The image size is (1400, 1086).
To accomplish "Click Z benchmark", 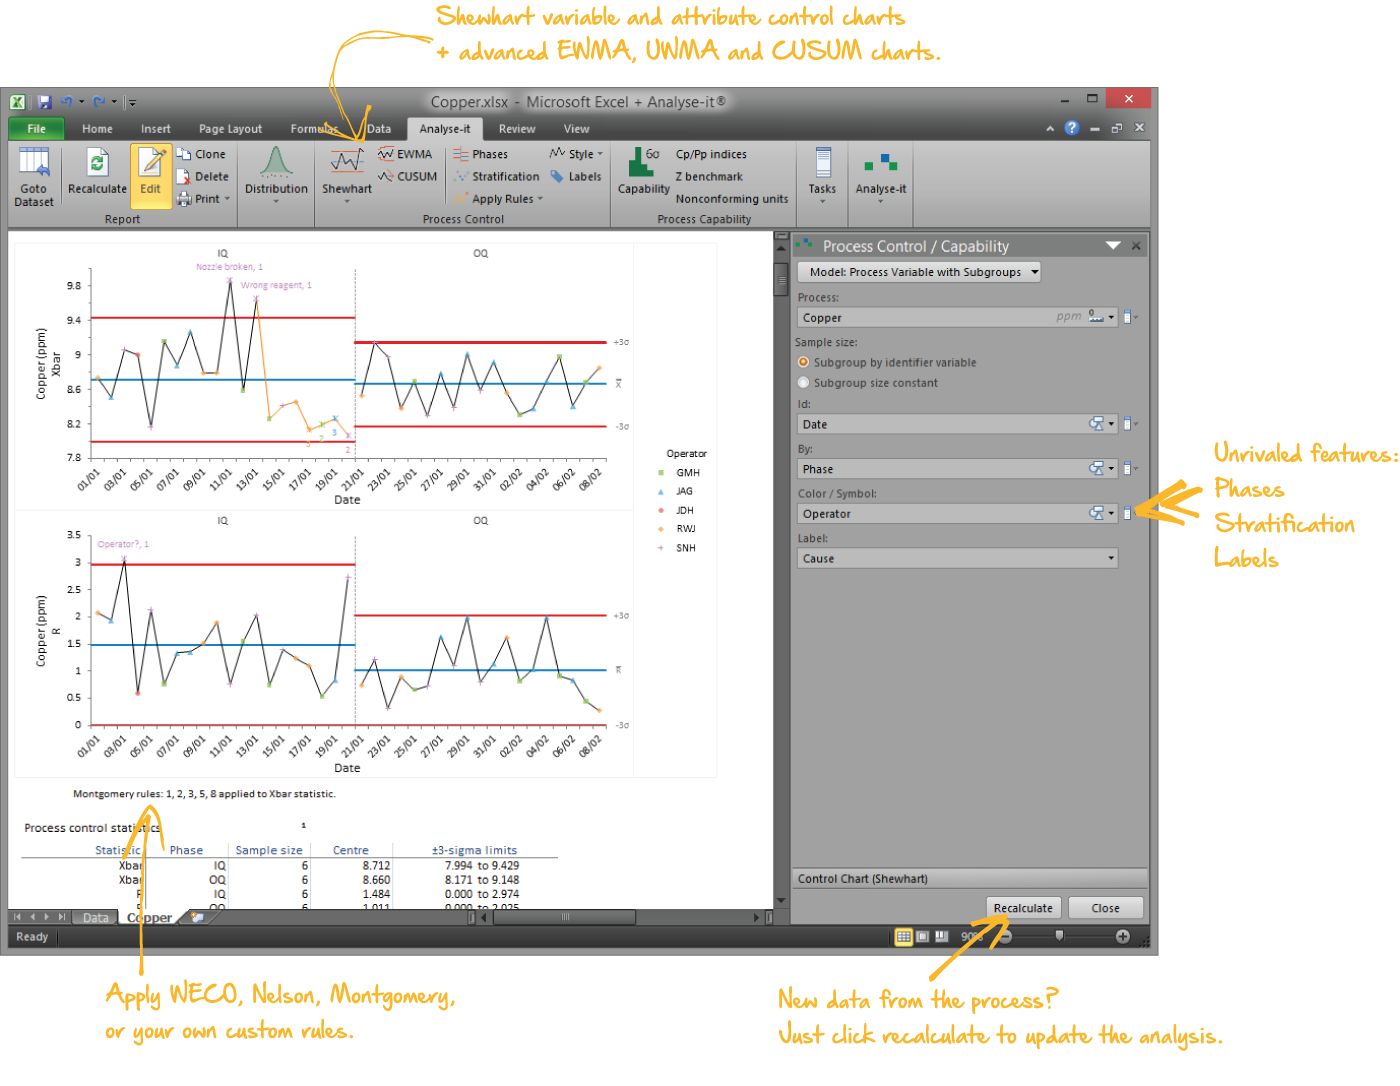I will (709, 176).
